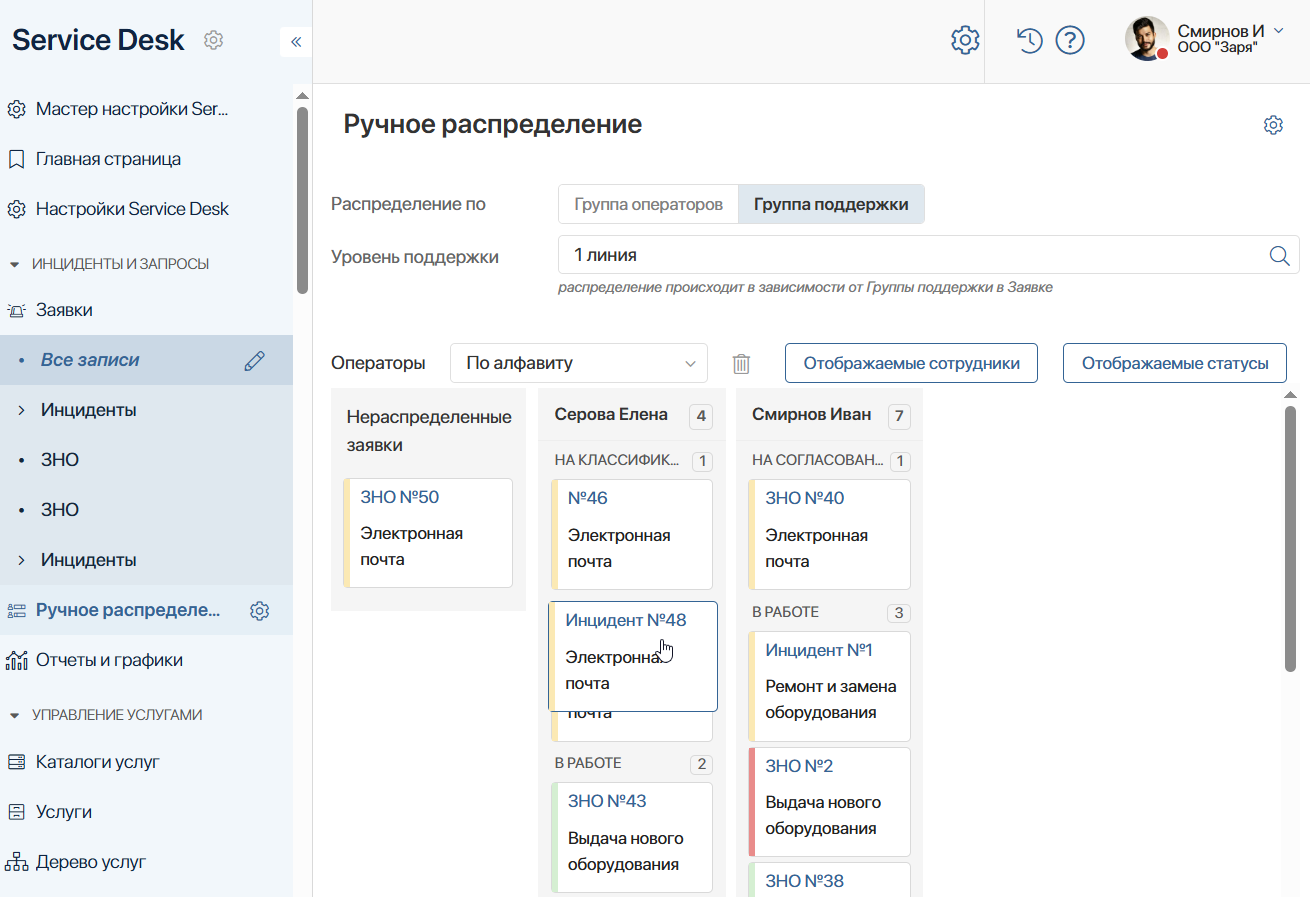Open the ЗНО №50 unassigned card

428,533
